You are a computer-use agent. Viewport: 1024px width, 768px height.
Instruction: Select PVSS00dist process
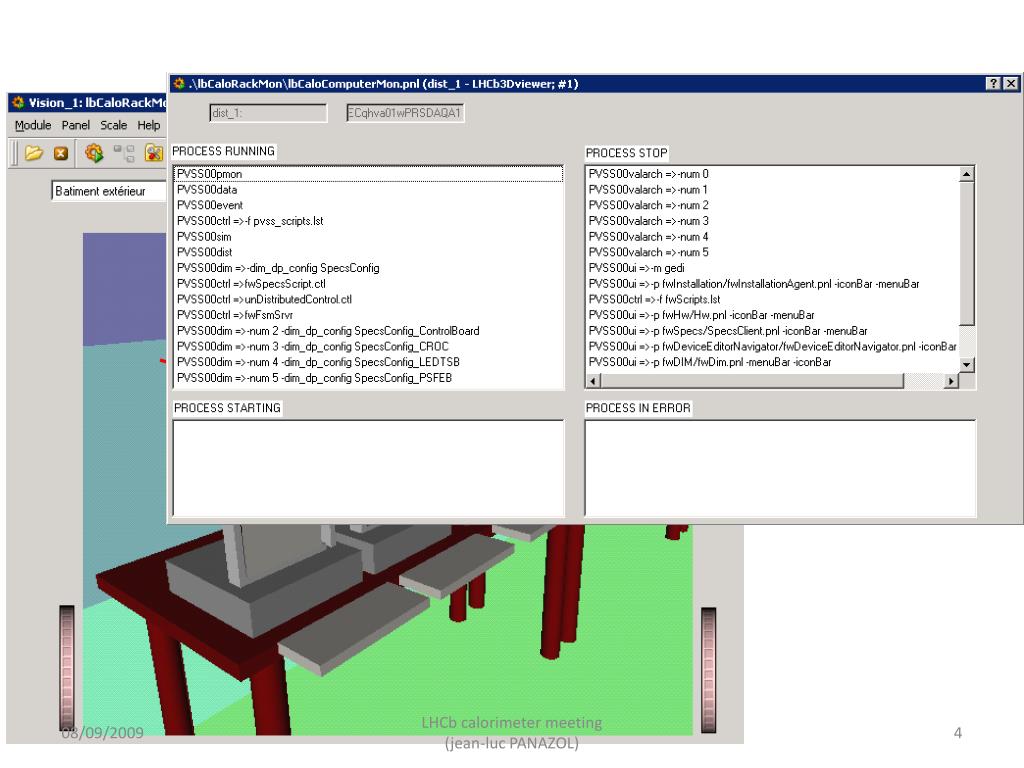pos(369,252)
